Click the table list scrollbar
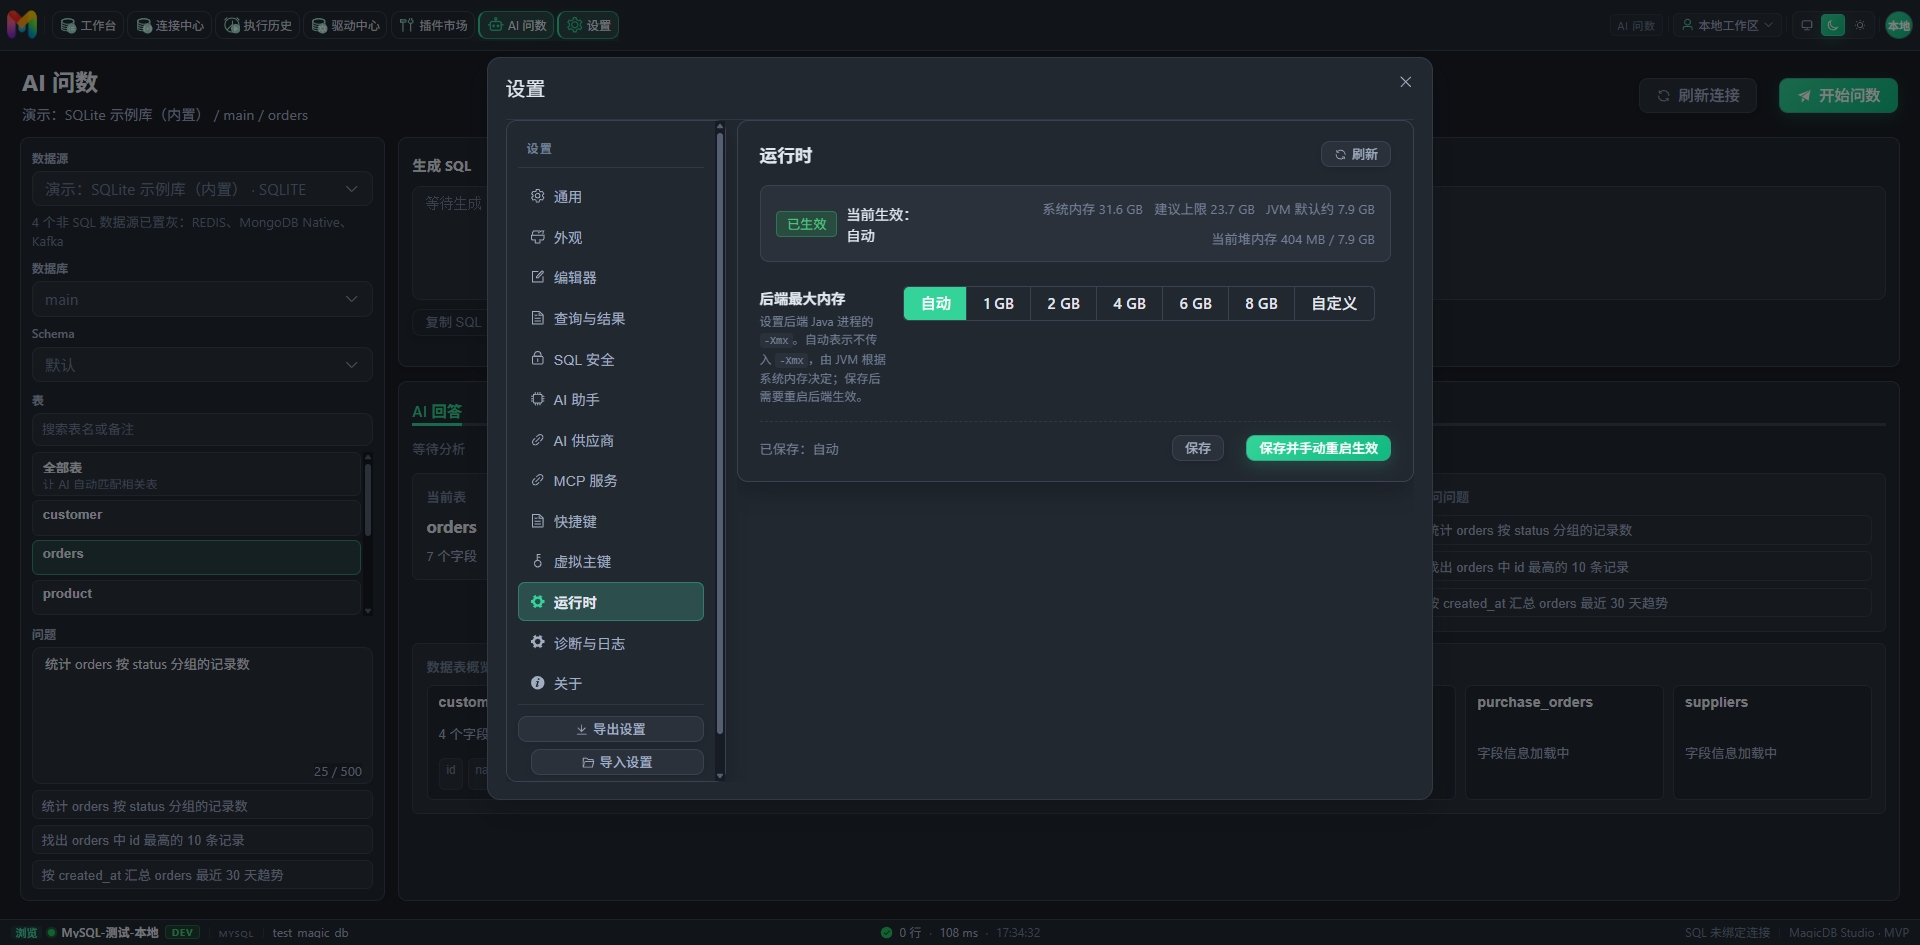This screenshot has width=1920, height=945. (367, 500)
